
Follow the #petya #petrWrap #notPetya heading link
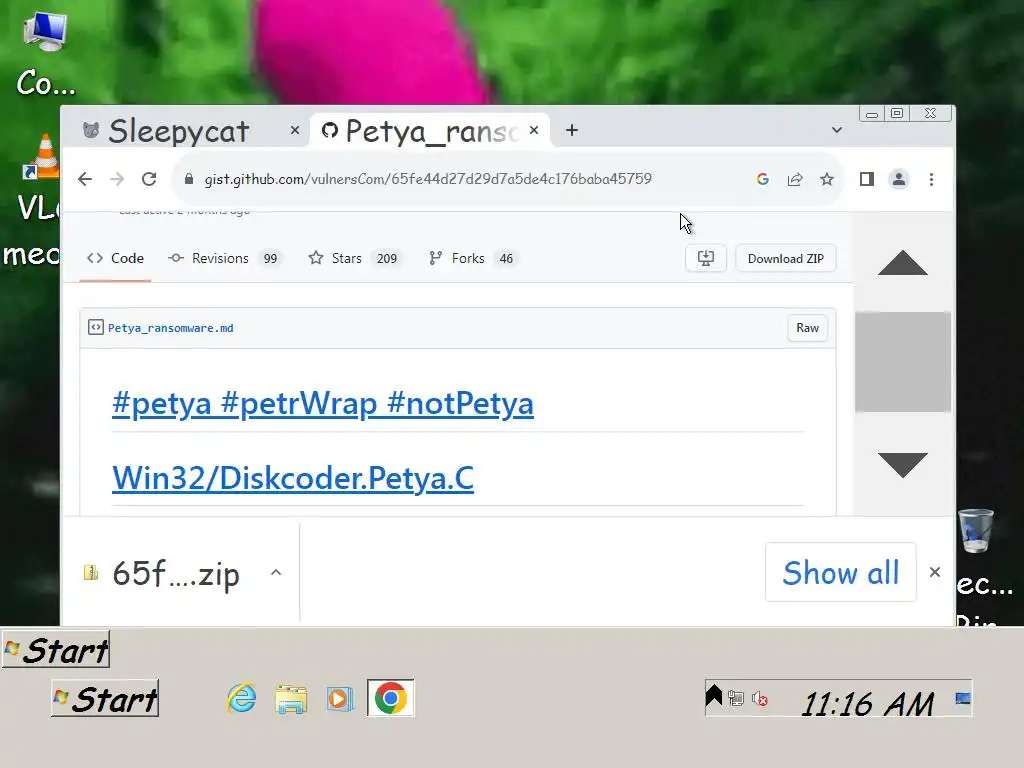323,403
